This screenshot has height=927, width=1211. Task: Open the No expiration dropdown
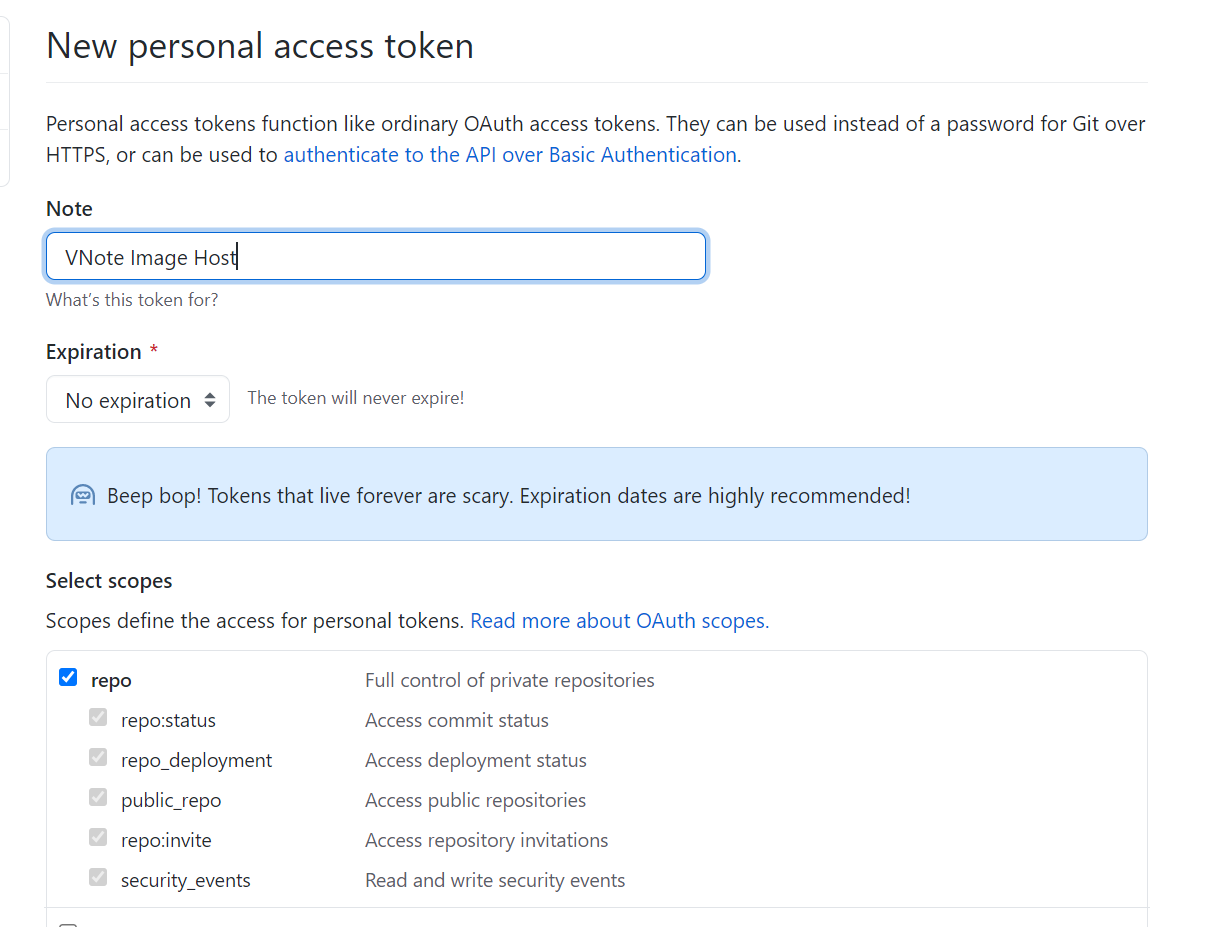pyautogui.click(x=138, y=399)
